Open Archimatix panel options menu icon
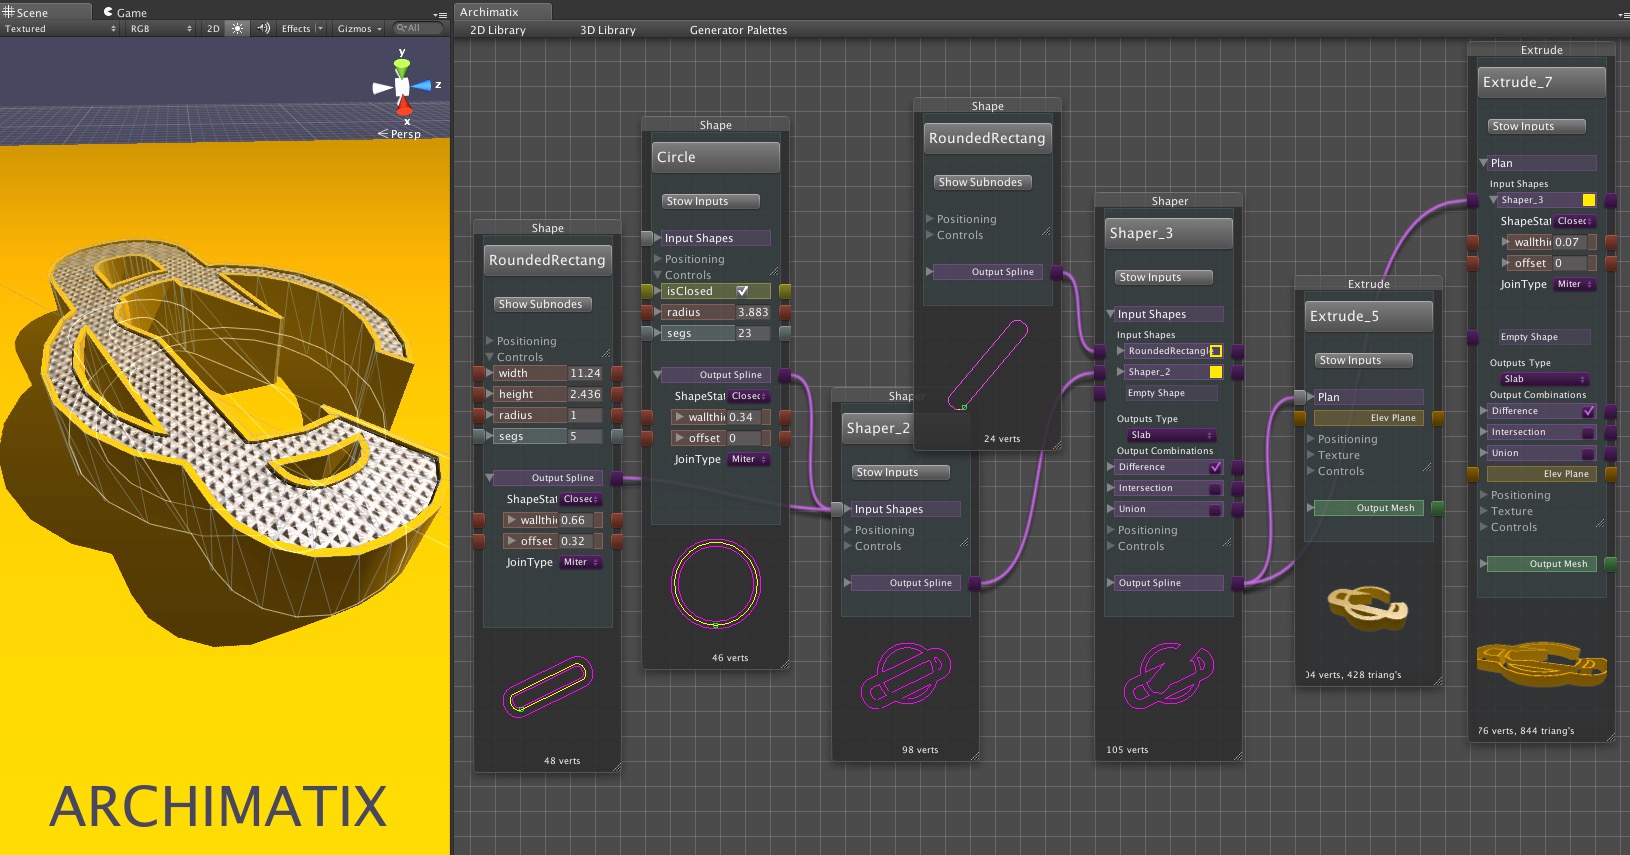Viewport: 1630px width, 855px height. click(1624, 14)
